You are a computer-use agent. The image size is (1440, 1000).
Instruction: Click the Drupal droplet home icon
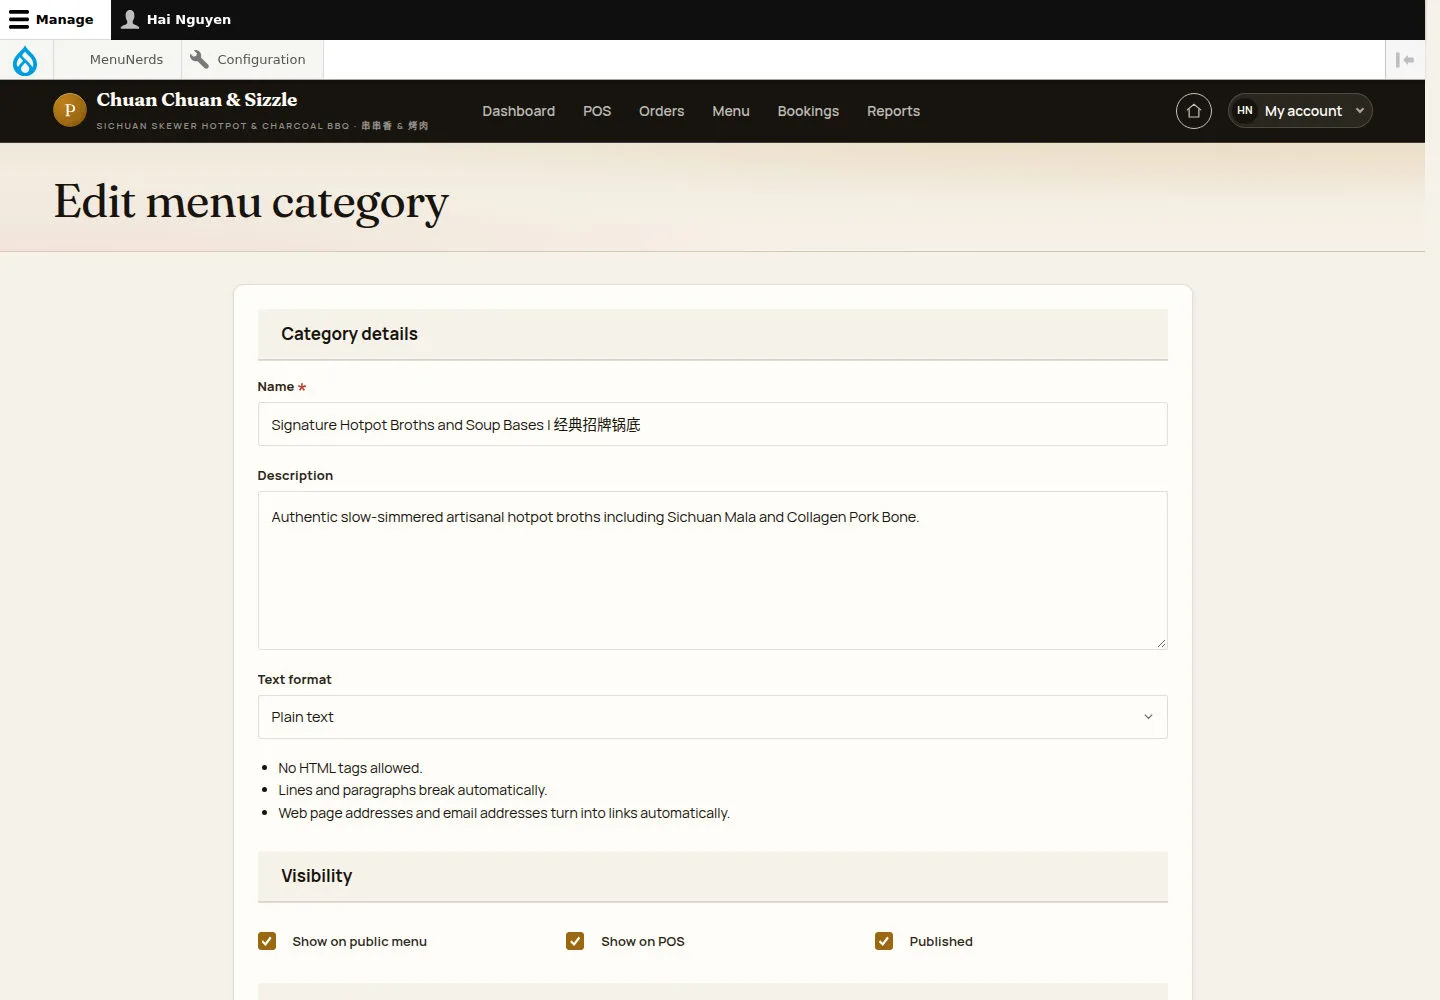[25, 60]
